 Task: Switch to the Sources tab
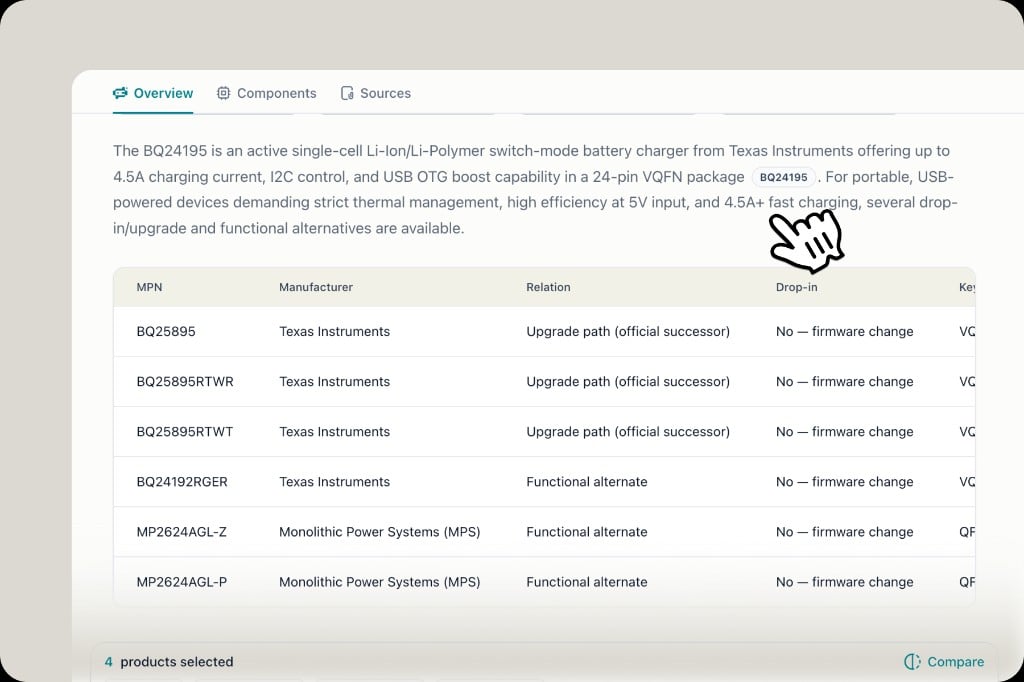[376, 93]
